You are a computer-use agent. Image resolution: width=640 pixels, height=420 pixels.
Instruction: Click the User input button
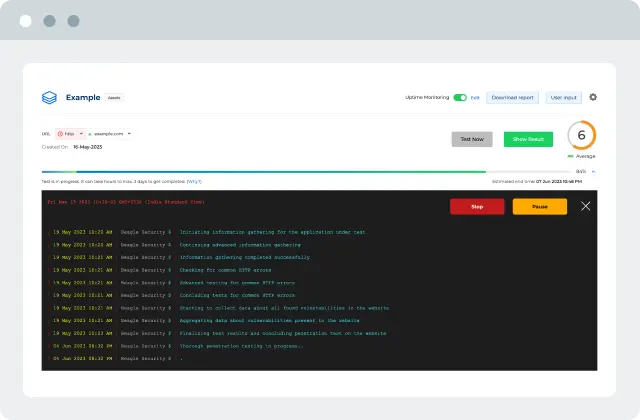(x=564, y=98)
